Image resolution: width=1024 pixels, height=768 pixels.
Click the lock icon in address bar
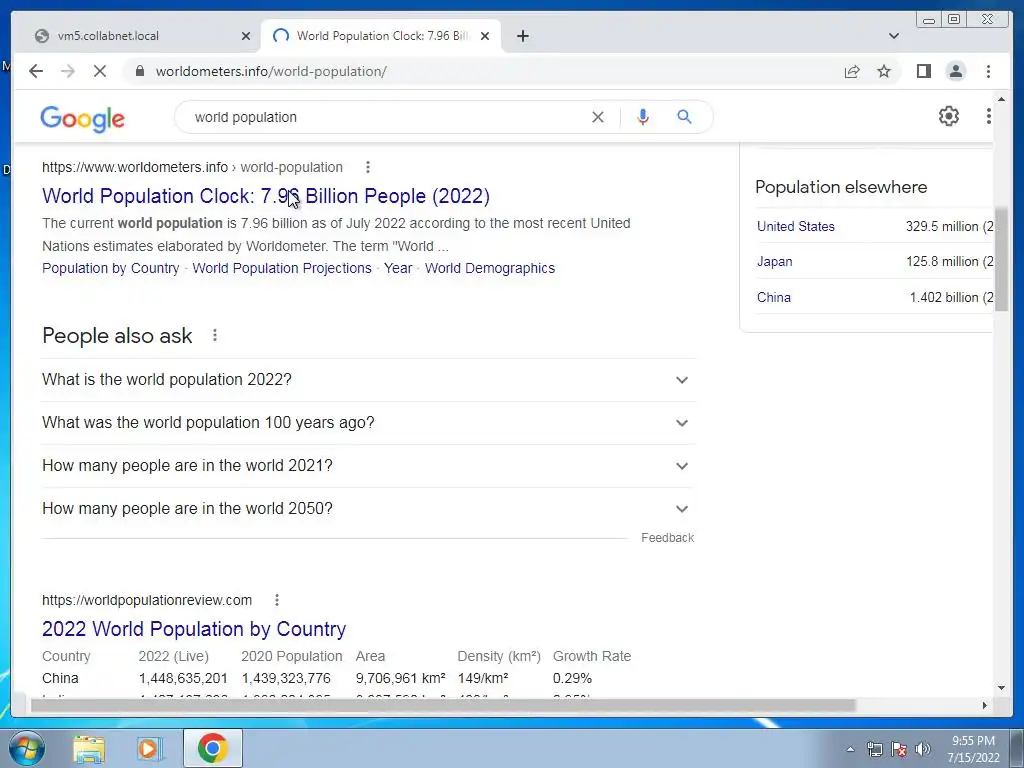(140, 71)
